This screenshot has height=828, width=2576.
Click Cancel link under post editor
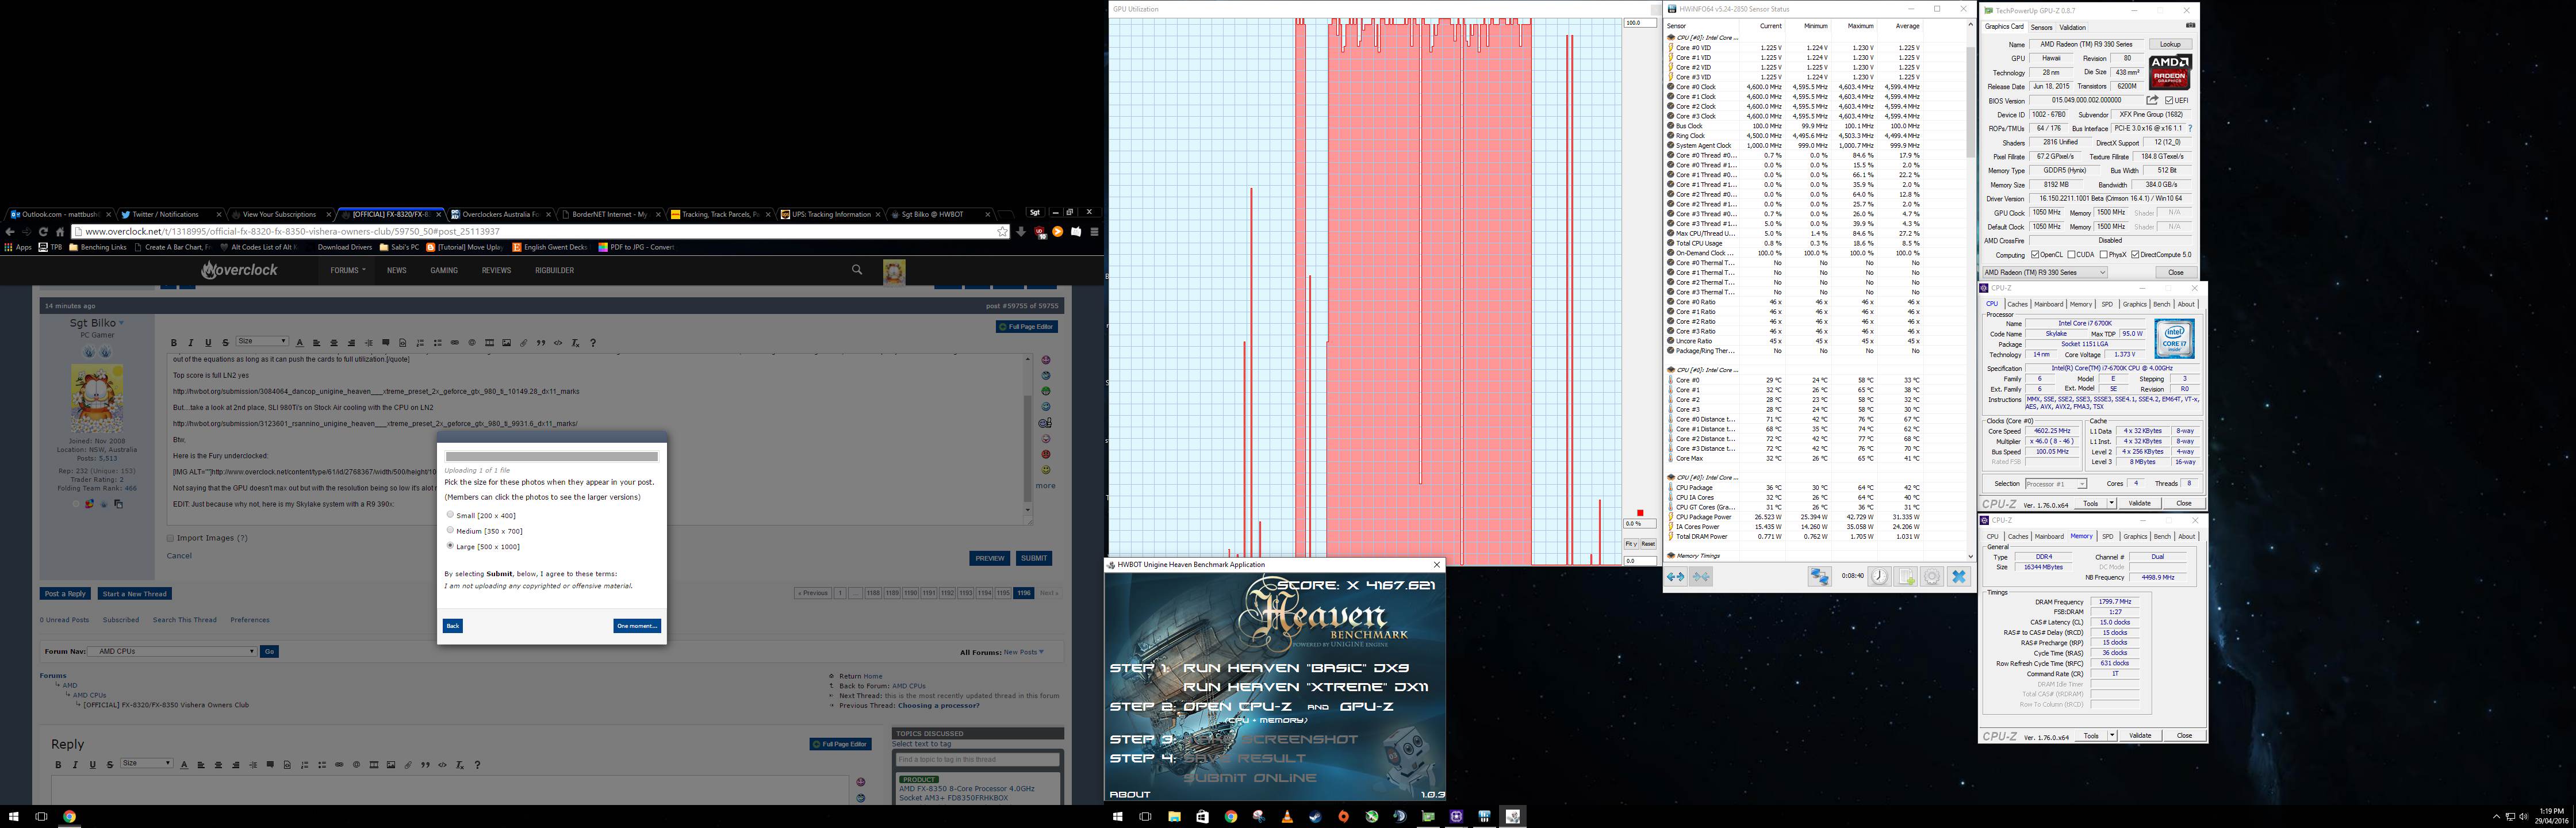[x=179, y=556]
